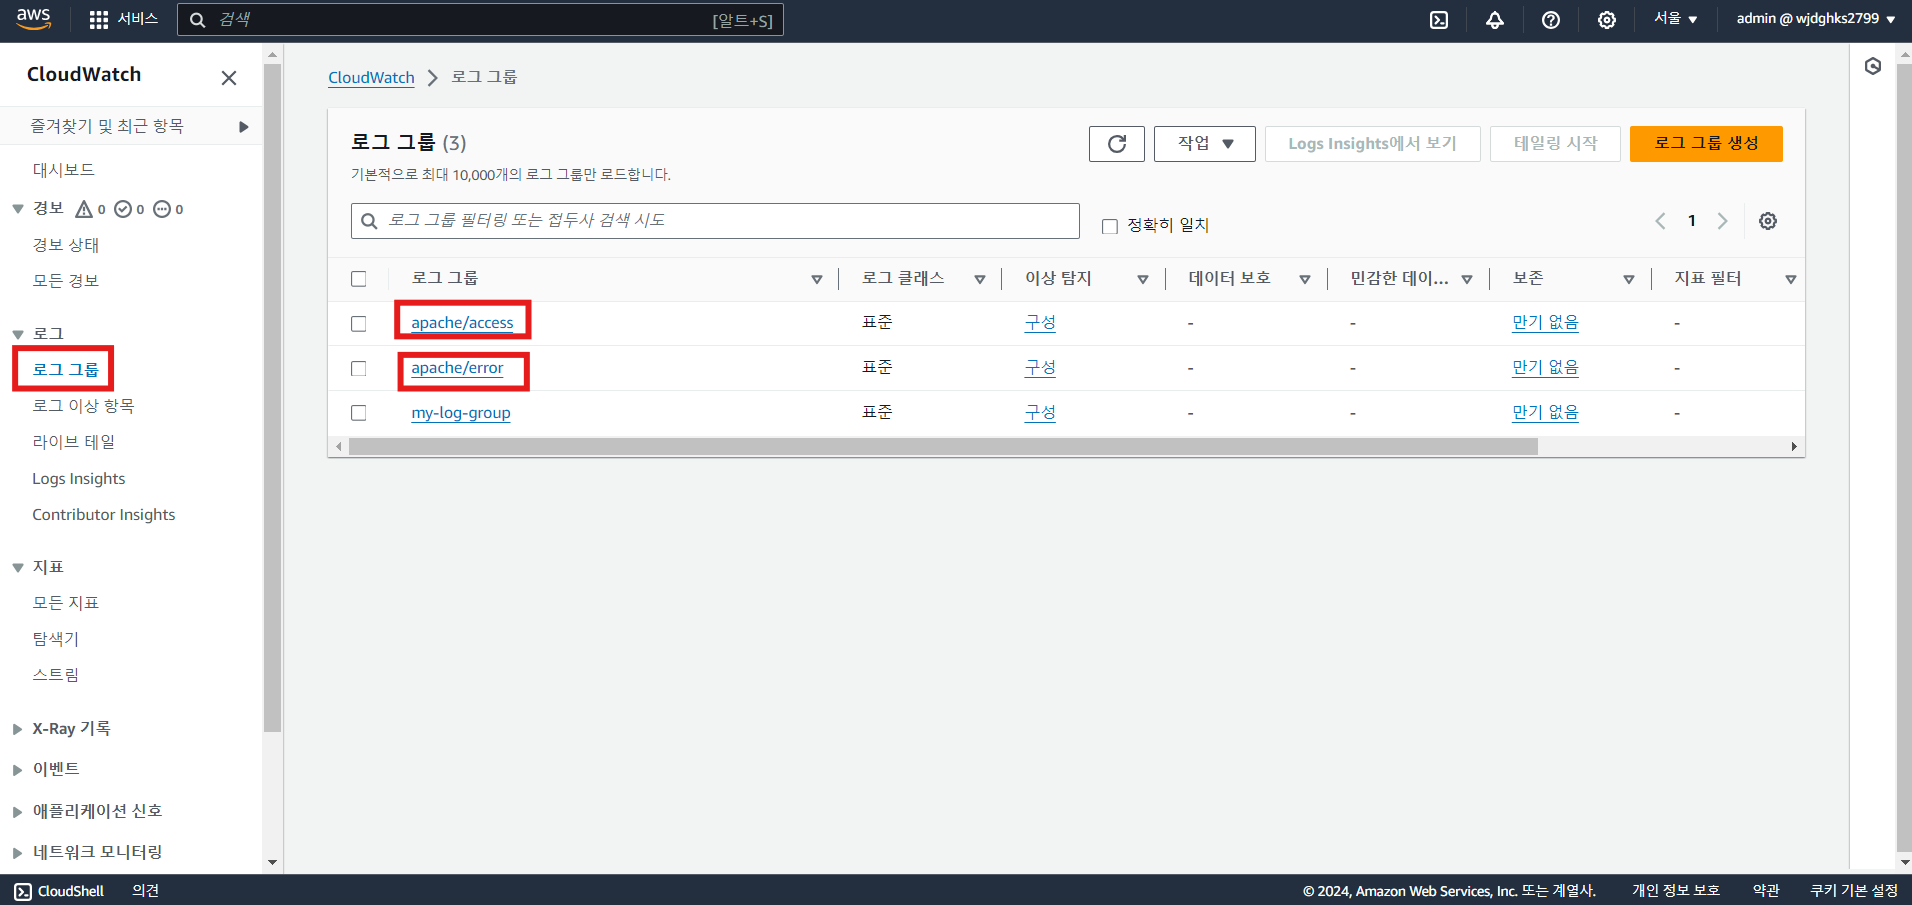The height and width of the screenshot is (905, 1912).
Task: Select 로그 그룹 in the sidebar
Action: click(x=66, y=370)
